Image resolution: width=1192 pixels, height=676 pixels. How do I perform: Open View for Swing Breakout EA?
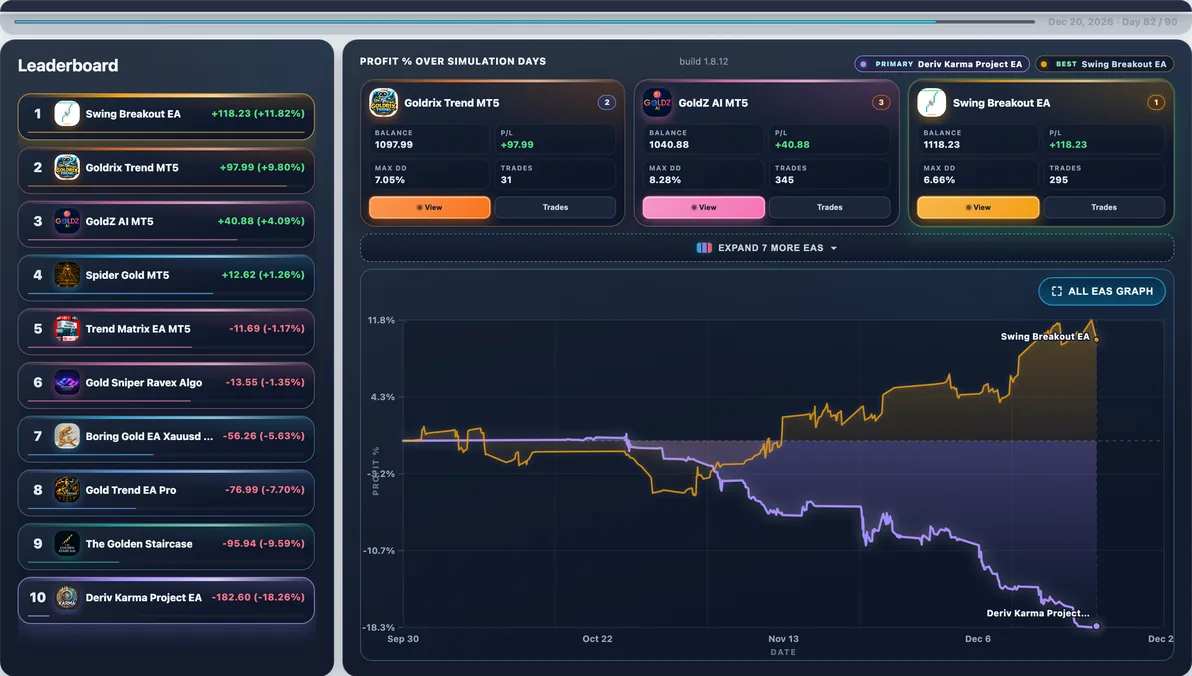978,208
